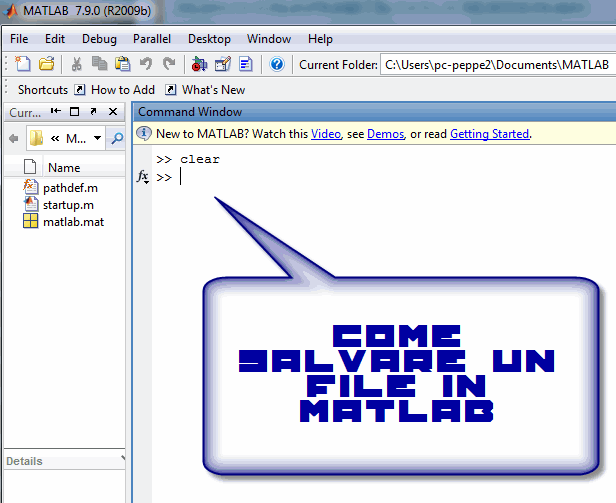
Task: Follow the Getting Started link
Action: (x=490, y=134)
